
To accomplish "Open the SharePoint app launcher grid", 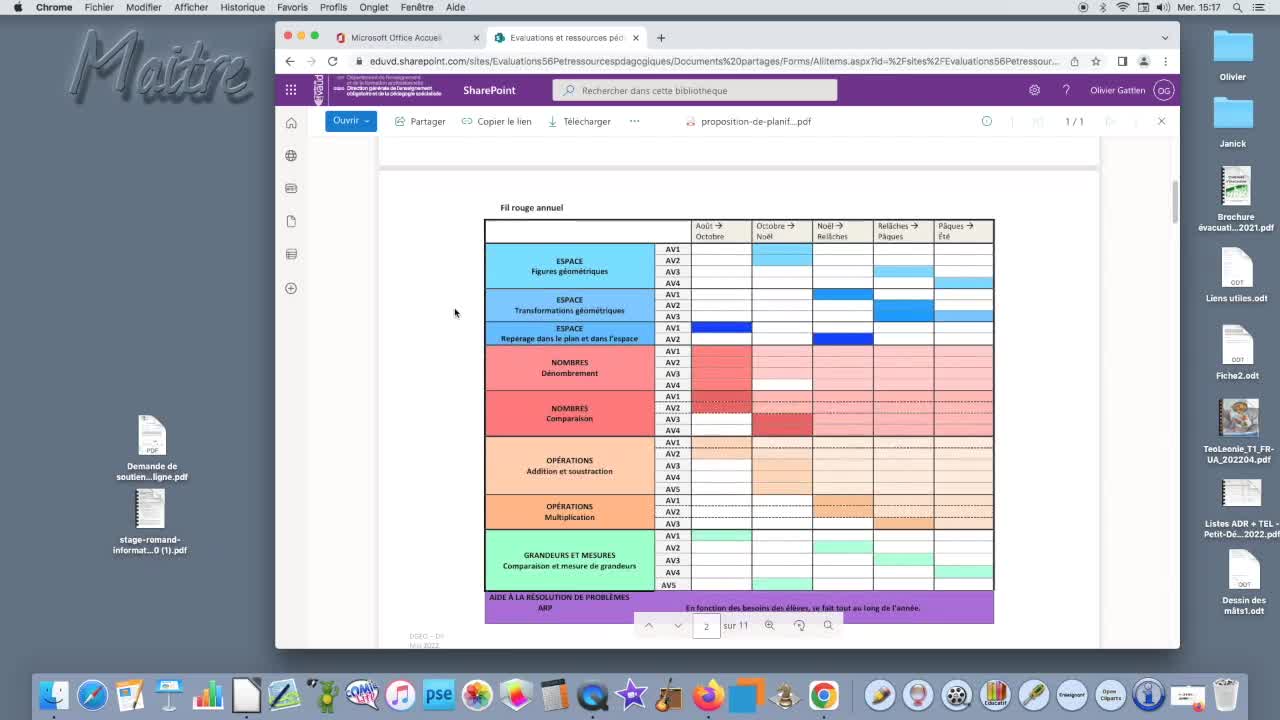I will coord(291,90).
